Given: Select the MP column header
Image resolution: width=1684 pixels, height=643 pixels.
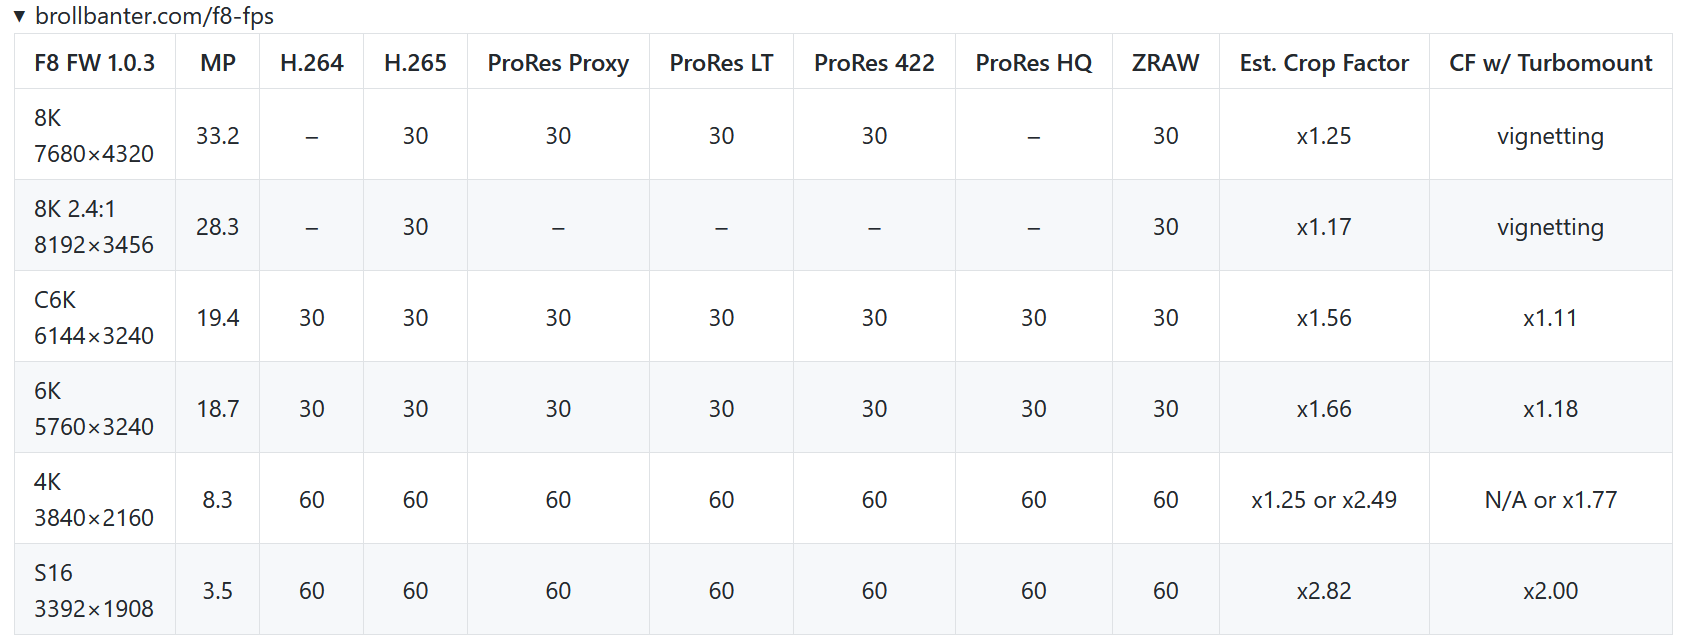Looking at the screenshot, I should [218, 63].
